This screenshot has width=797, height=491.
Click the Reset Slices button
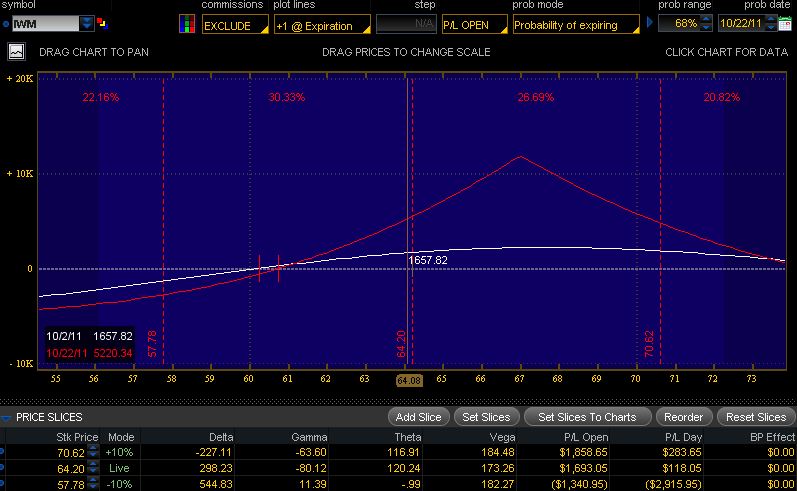point(756,417)
